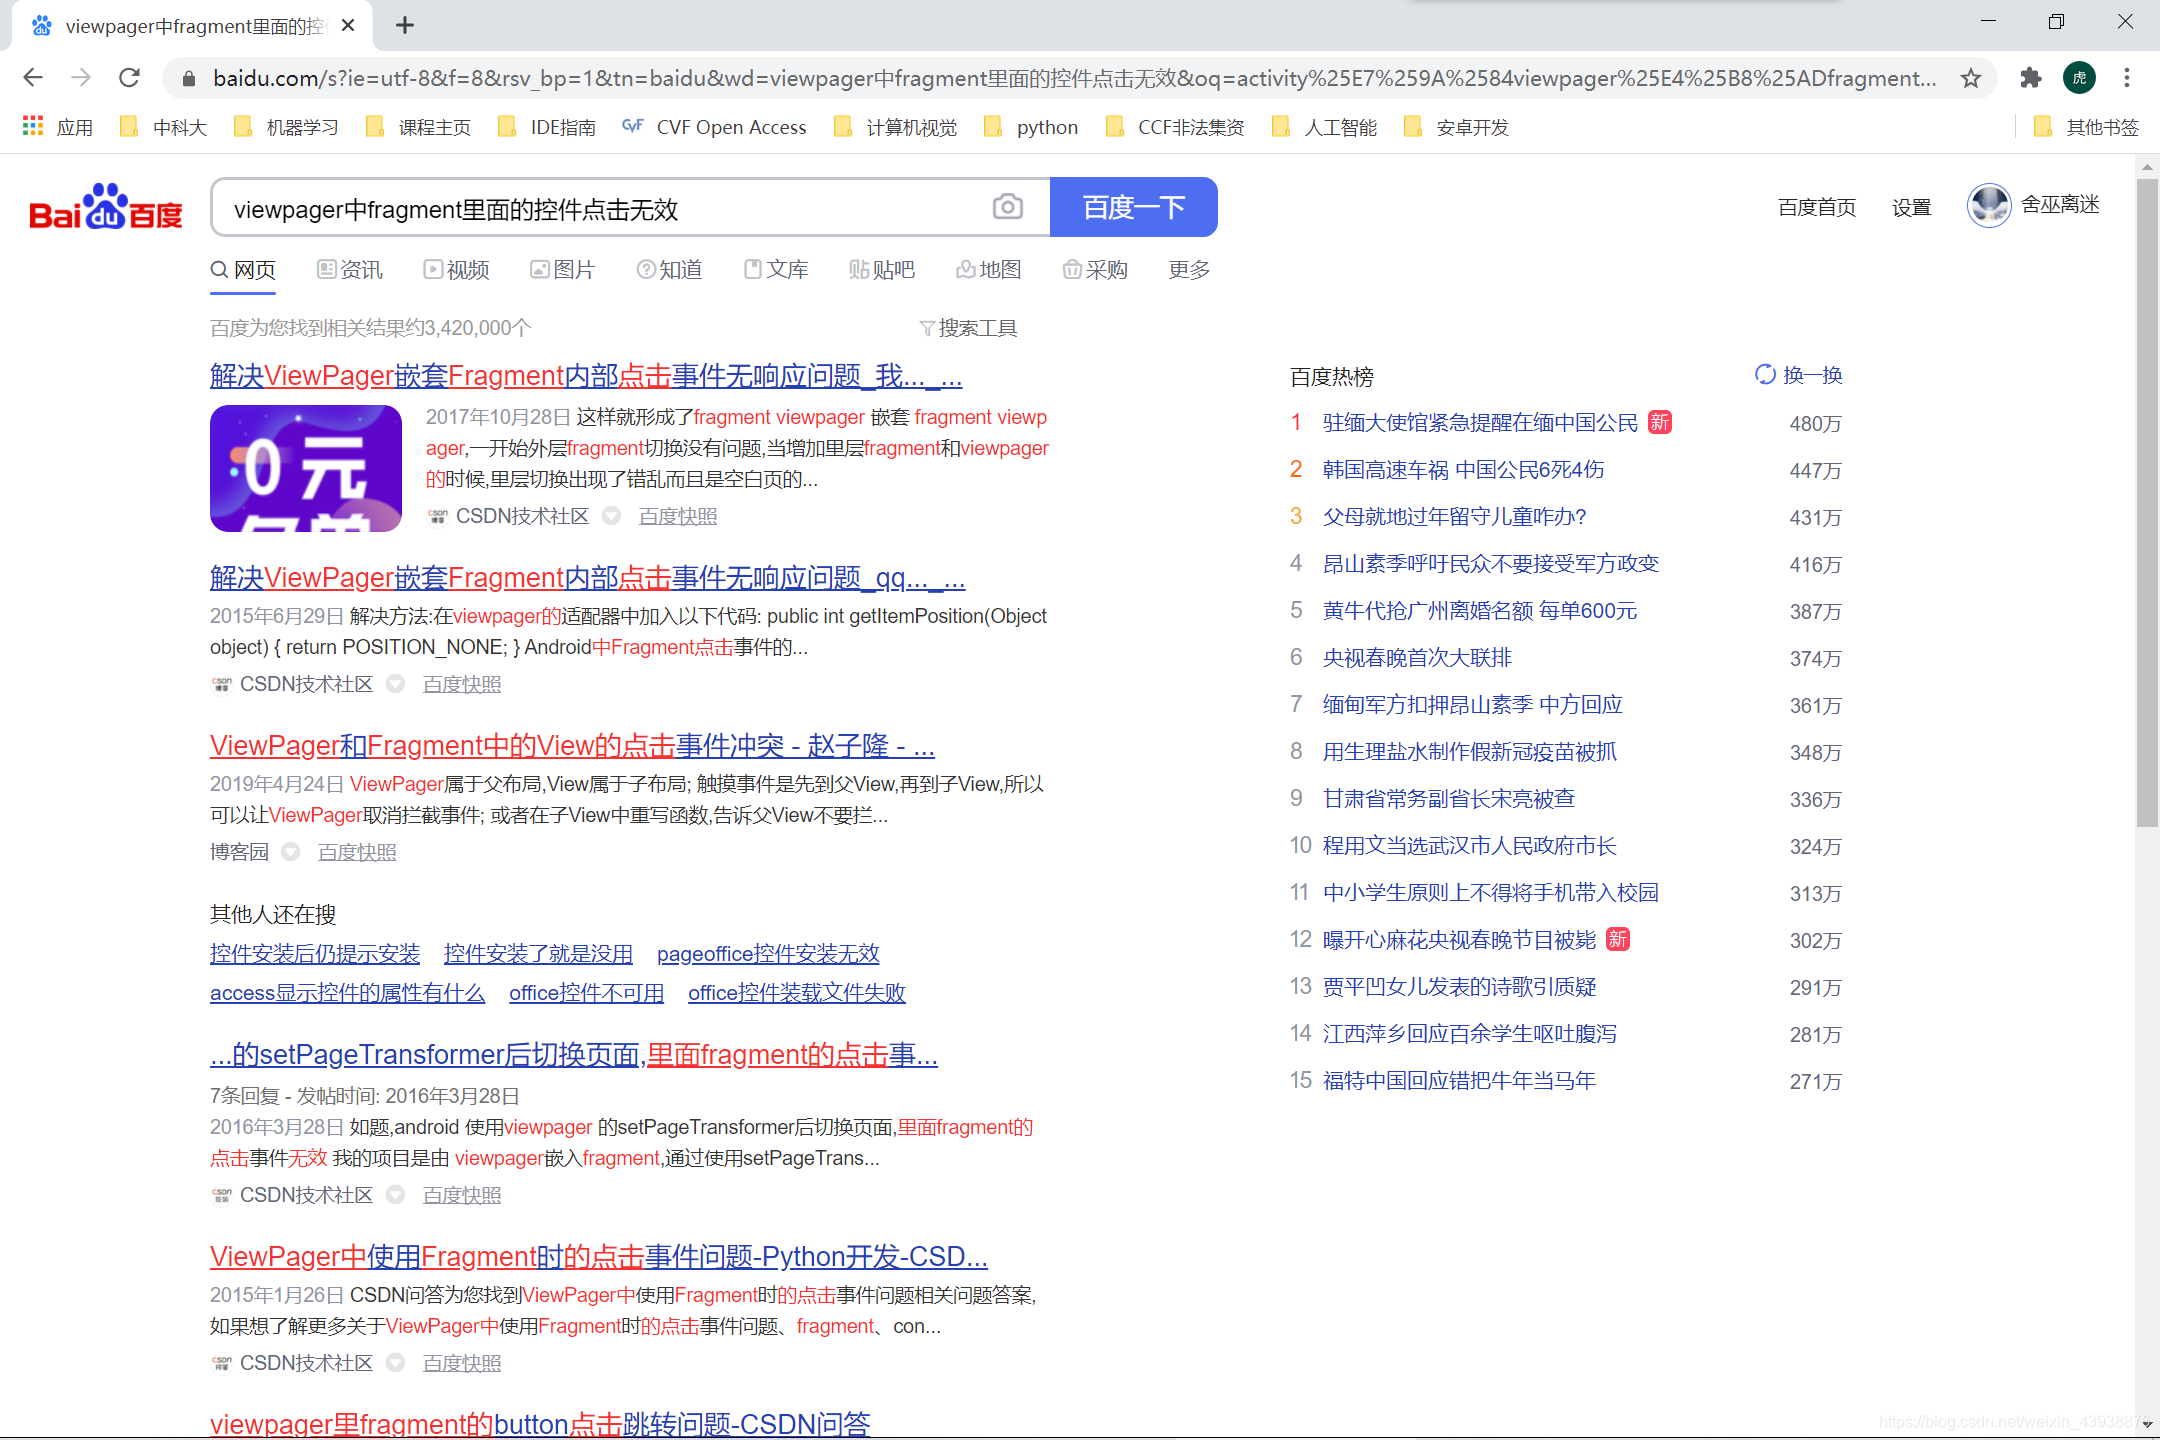Screen dimensions: 2160x1440
Task: Click the Baidu logo
Action: 106,207
